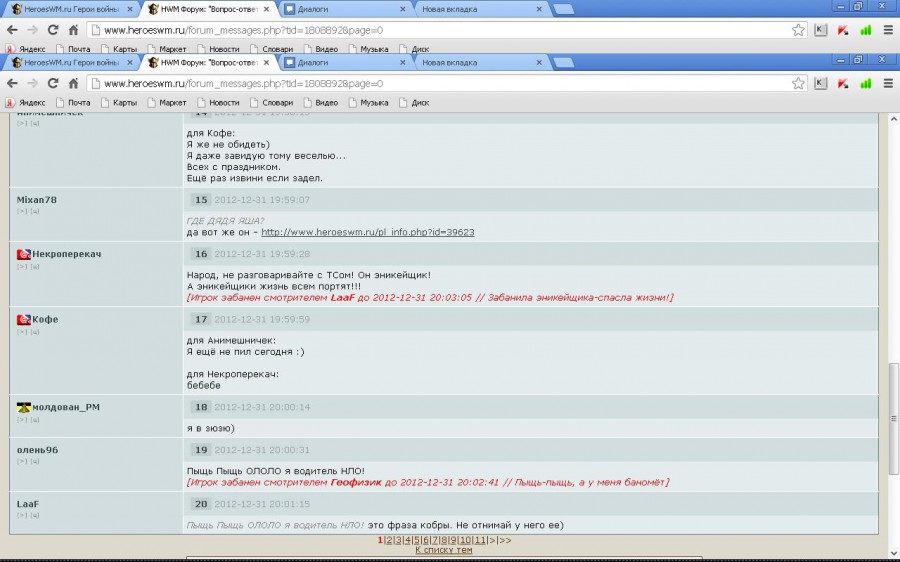This screenshot has height=562, width=900.
Task: Click the clan icon next to Кофе
Action: click(24, 319)
